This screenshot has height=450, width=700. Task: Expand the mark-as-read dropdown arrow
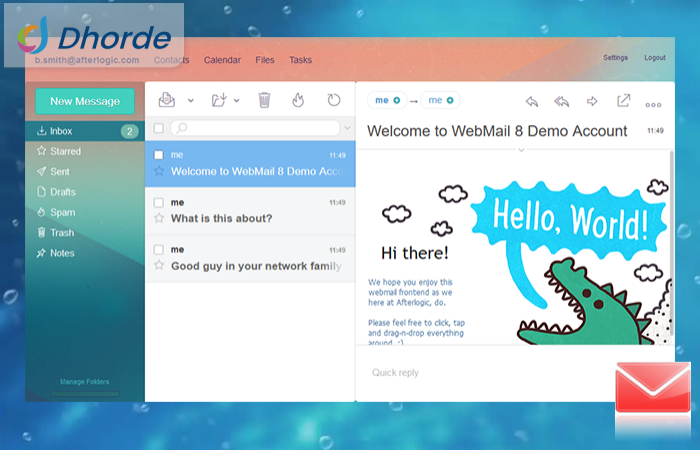click(191, 100)
